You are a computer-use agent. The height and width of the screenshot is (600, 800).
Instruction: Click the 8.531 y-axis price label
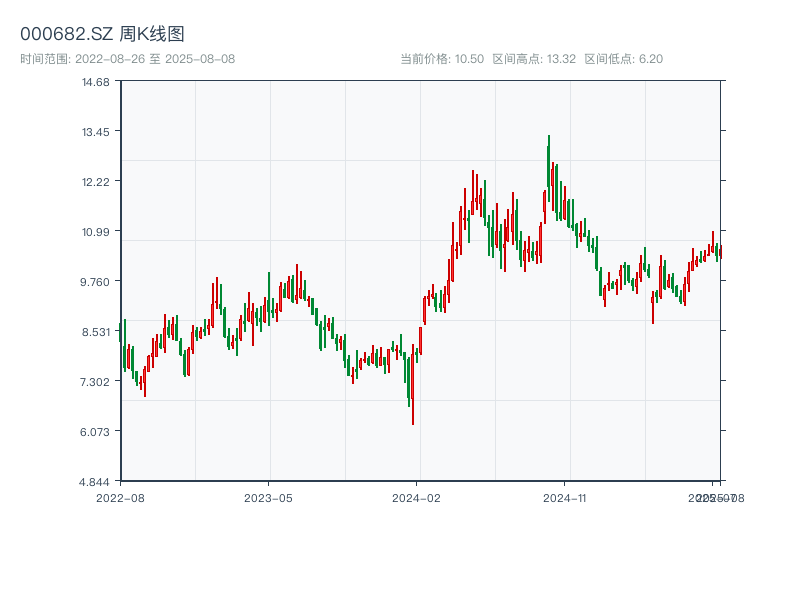pyautogui.click(x=96, y=331)
